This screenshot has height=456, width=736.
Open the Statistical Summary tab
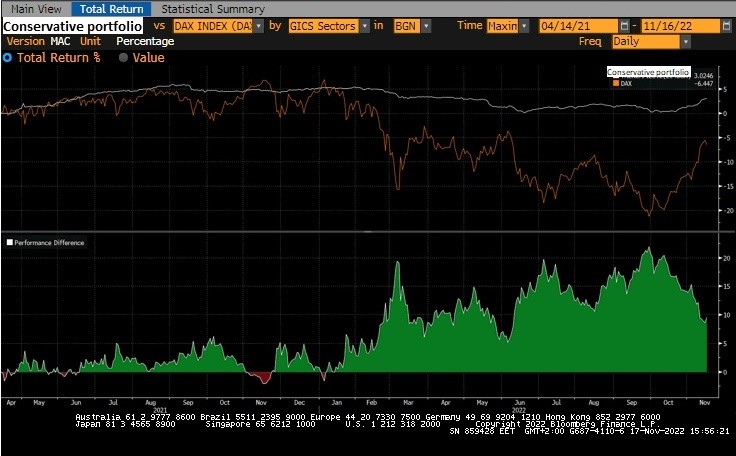tap(213, 9)
